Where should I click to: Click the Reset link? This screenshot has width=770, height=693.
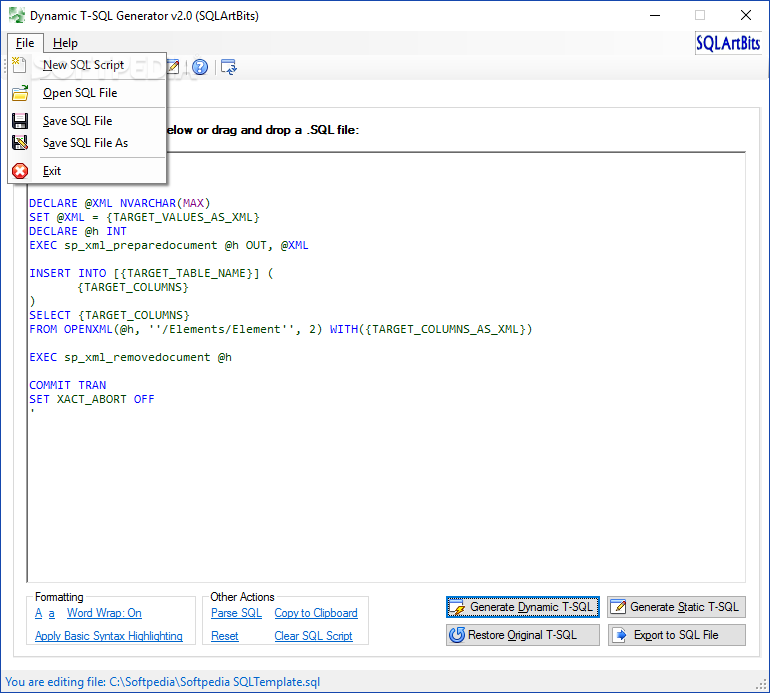224,636
